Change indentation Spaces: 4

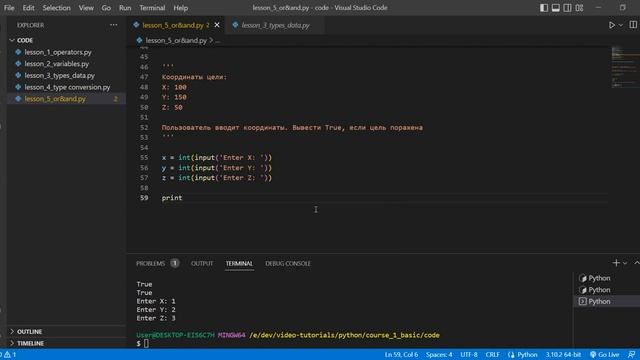tap(439, 355)
